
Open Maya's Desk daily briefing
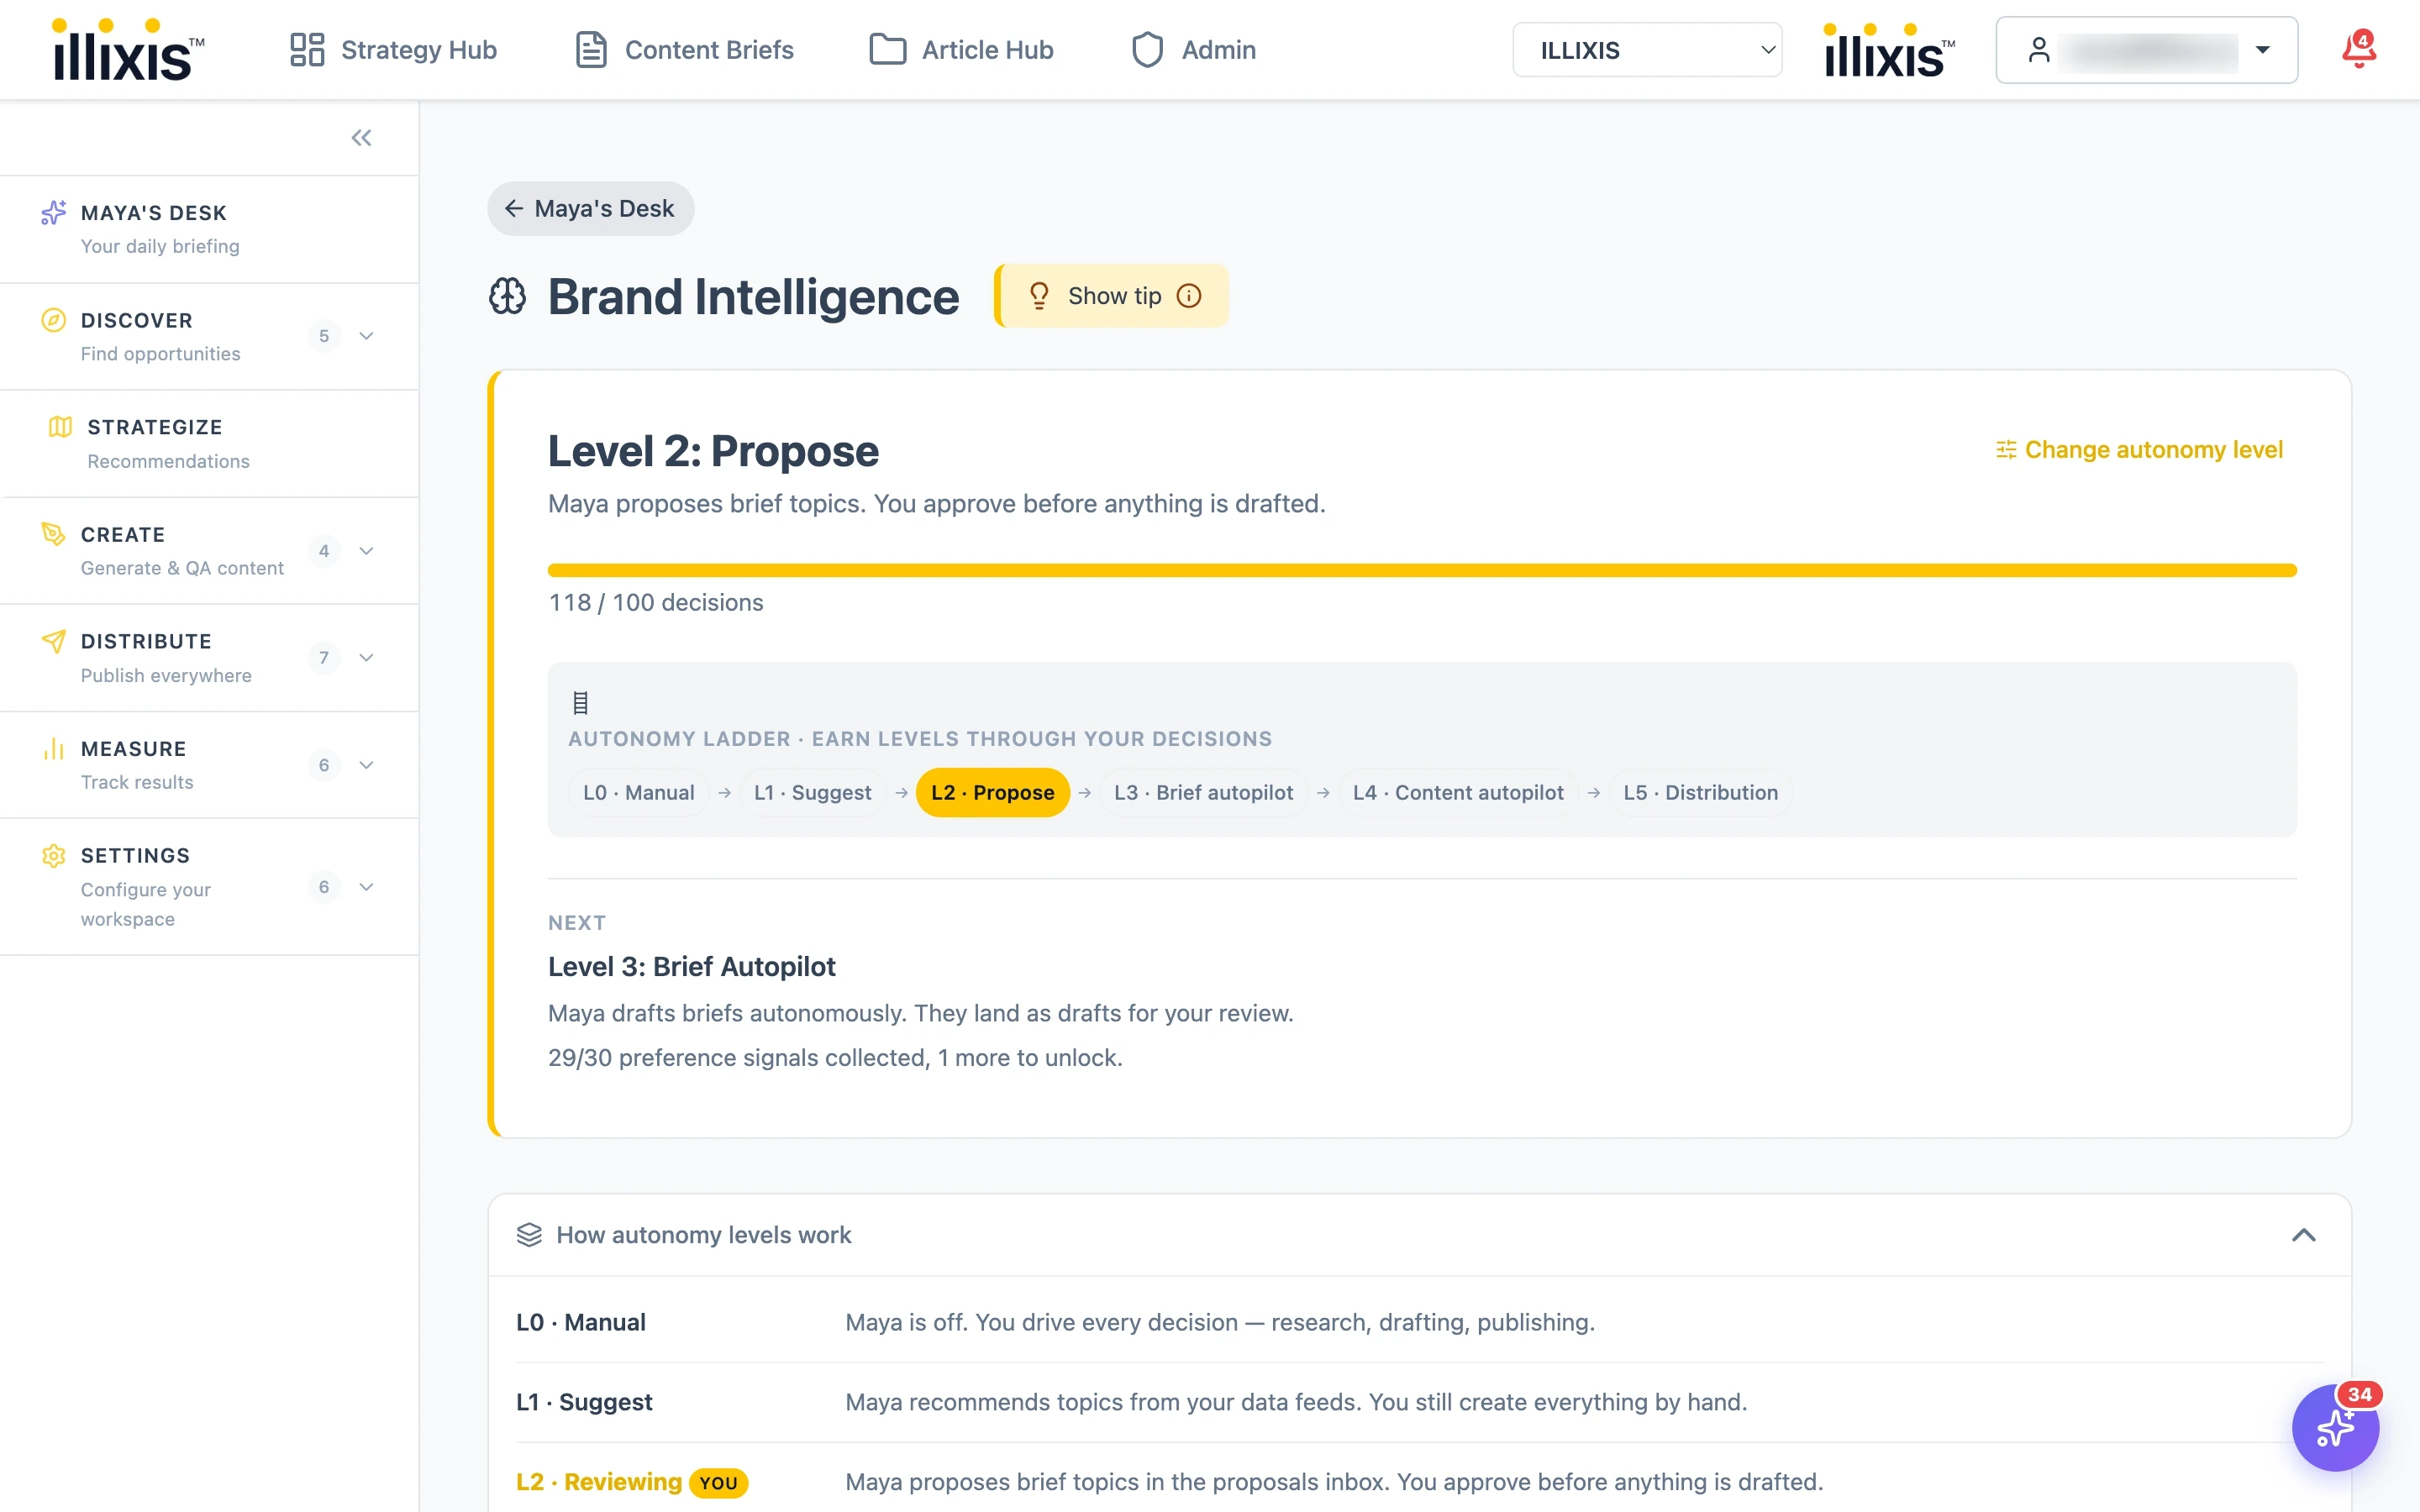[x=210, y=229]
